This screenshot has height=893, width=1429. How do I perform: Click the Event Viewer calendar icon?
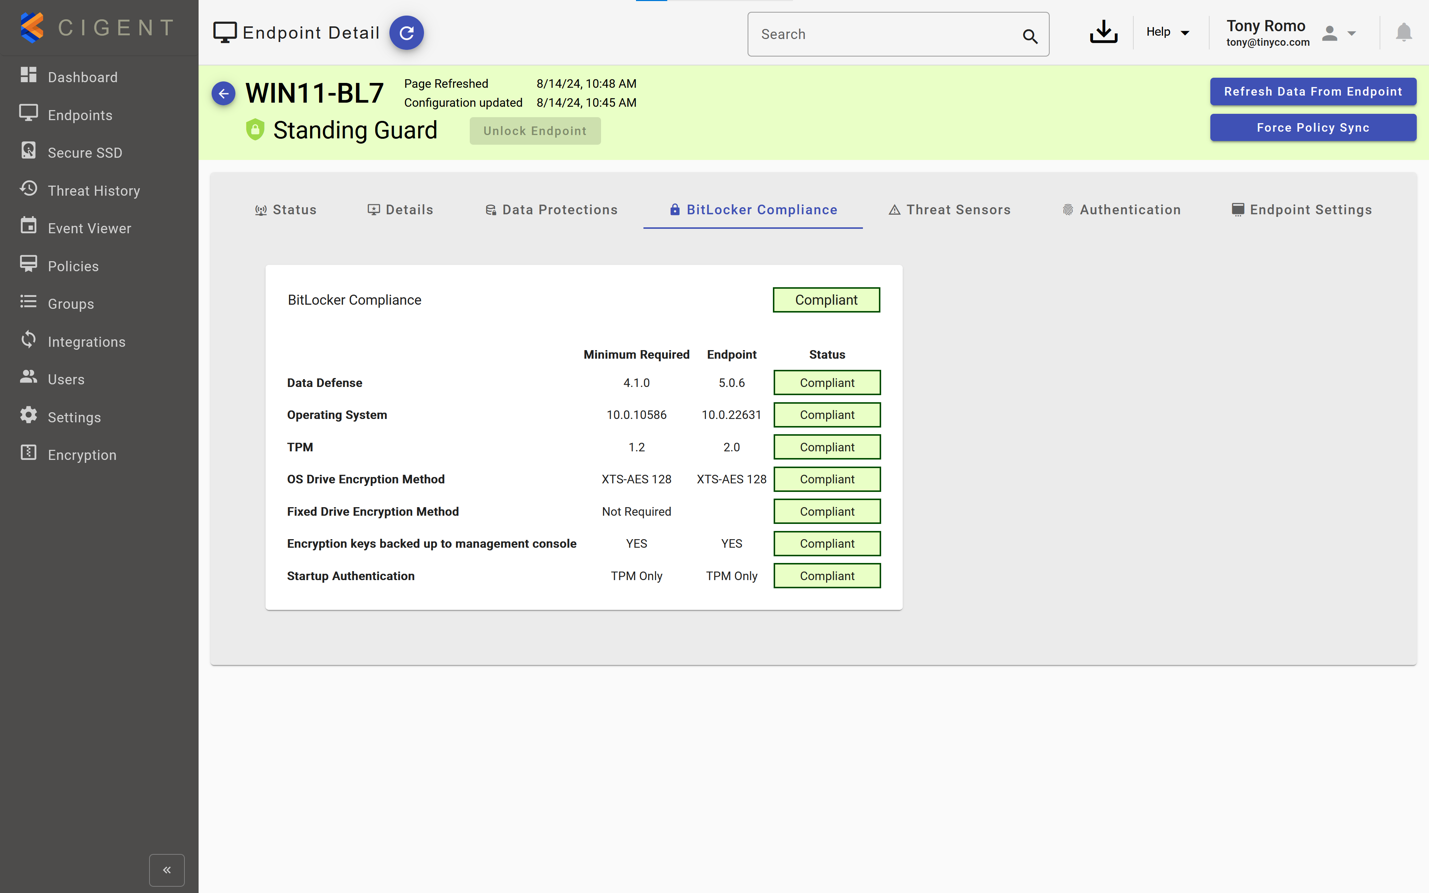coord(28,227)
